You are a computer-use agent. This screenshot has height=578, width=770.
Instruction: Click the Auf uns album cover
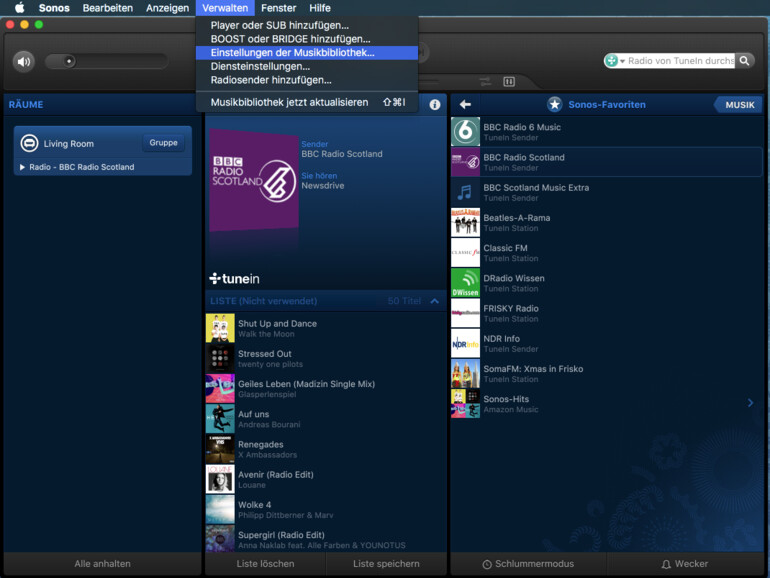[x=220, y=418]
